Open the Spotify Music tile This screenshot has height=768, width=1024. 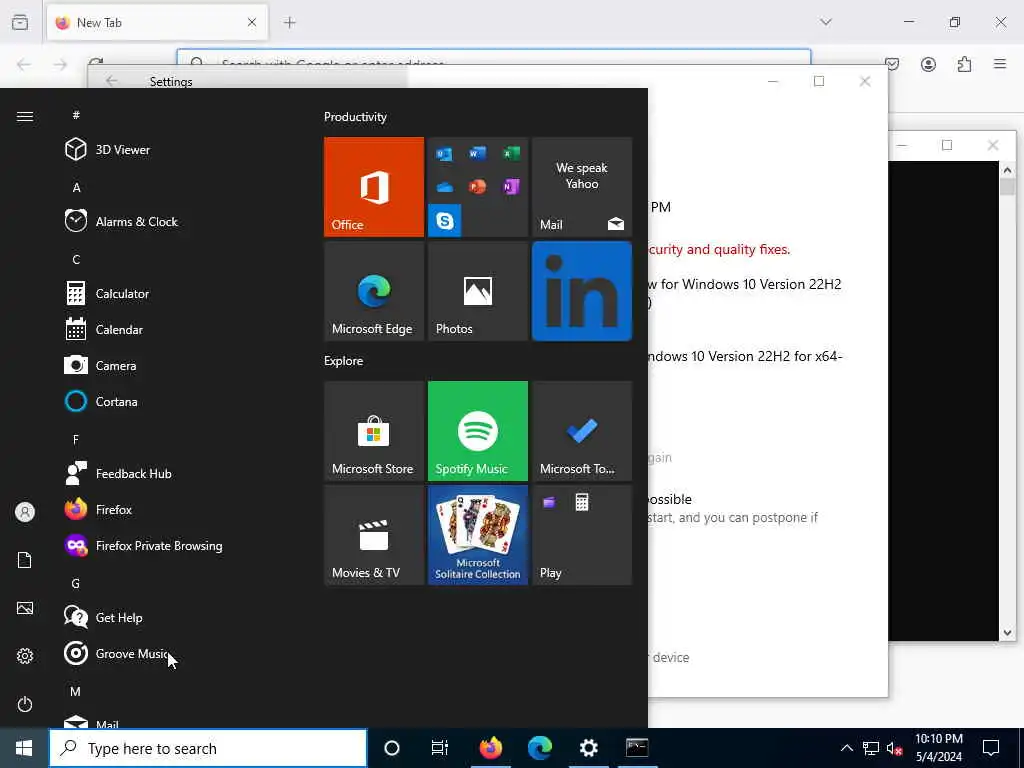coord(477,431)
